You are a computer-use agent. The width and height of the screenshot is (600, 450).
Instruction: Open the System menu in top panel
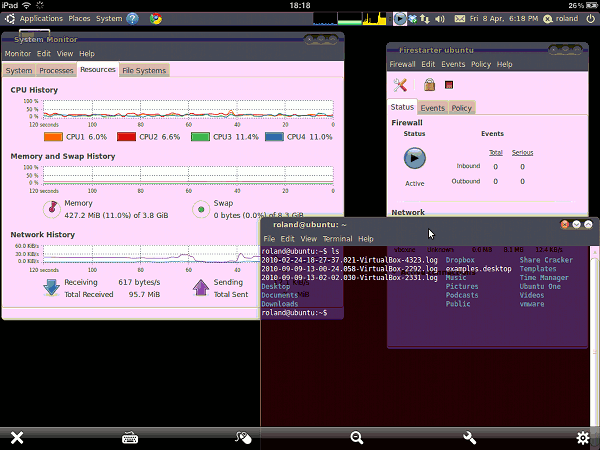pyautogui.click(x=109, y=18)
